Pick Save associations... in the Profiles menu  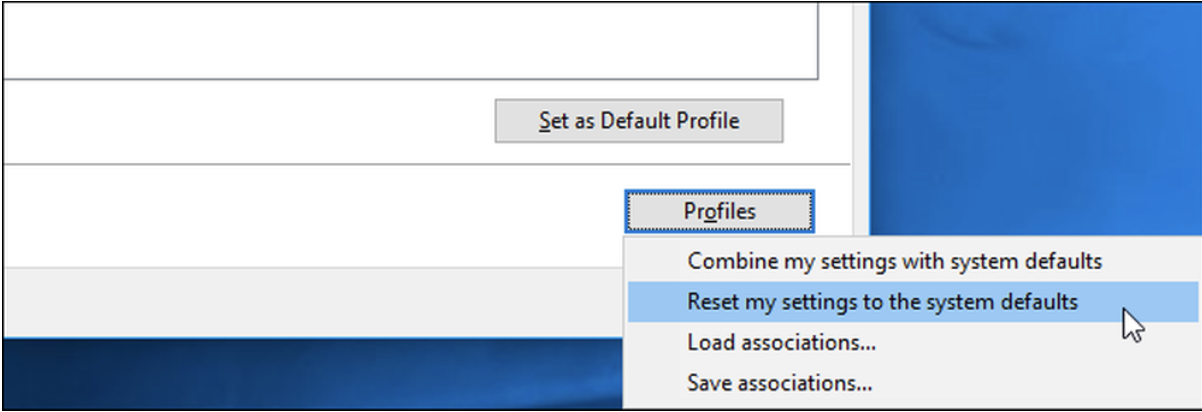(779, 382)
